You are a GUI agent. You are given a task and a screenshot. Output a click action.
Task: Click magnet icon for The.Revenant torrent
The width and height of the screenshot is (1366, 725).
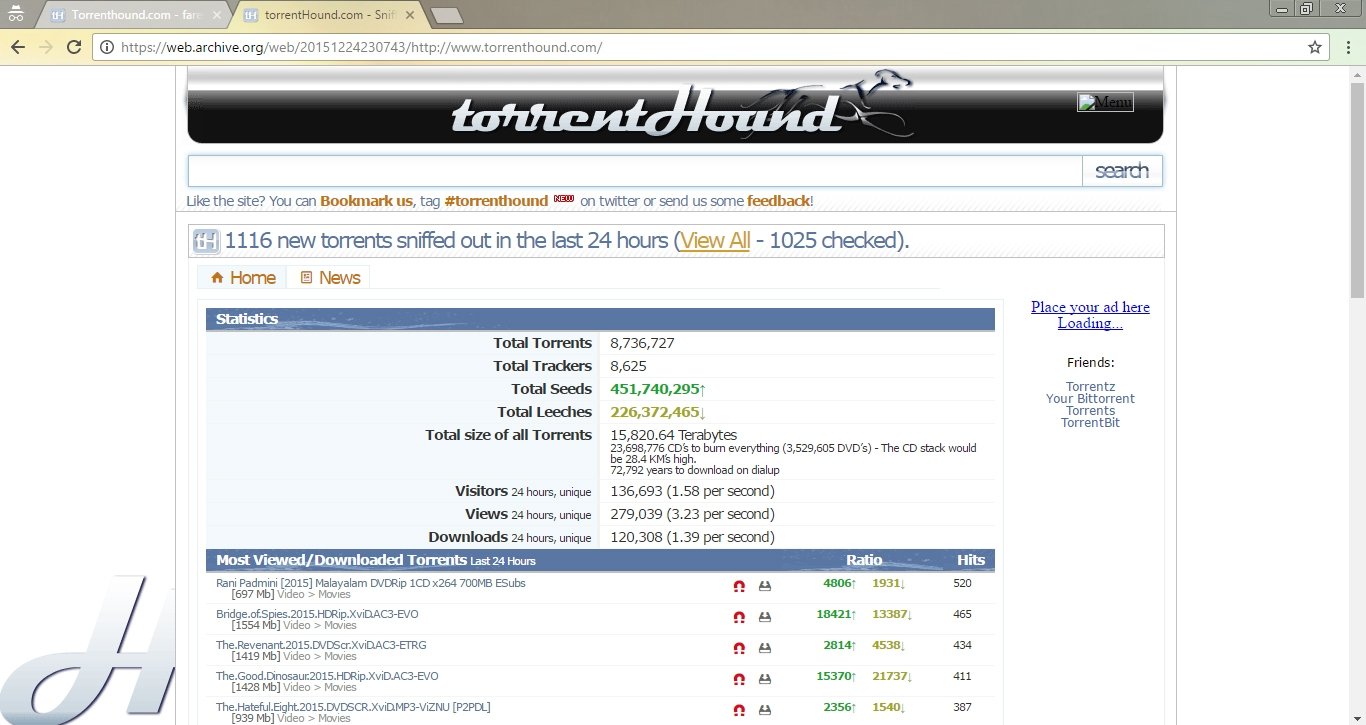739,648
